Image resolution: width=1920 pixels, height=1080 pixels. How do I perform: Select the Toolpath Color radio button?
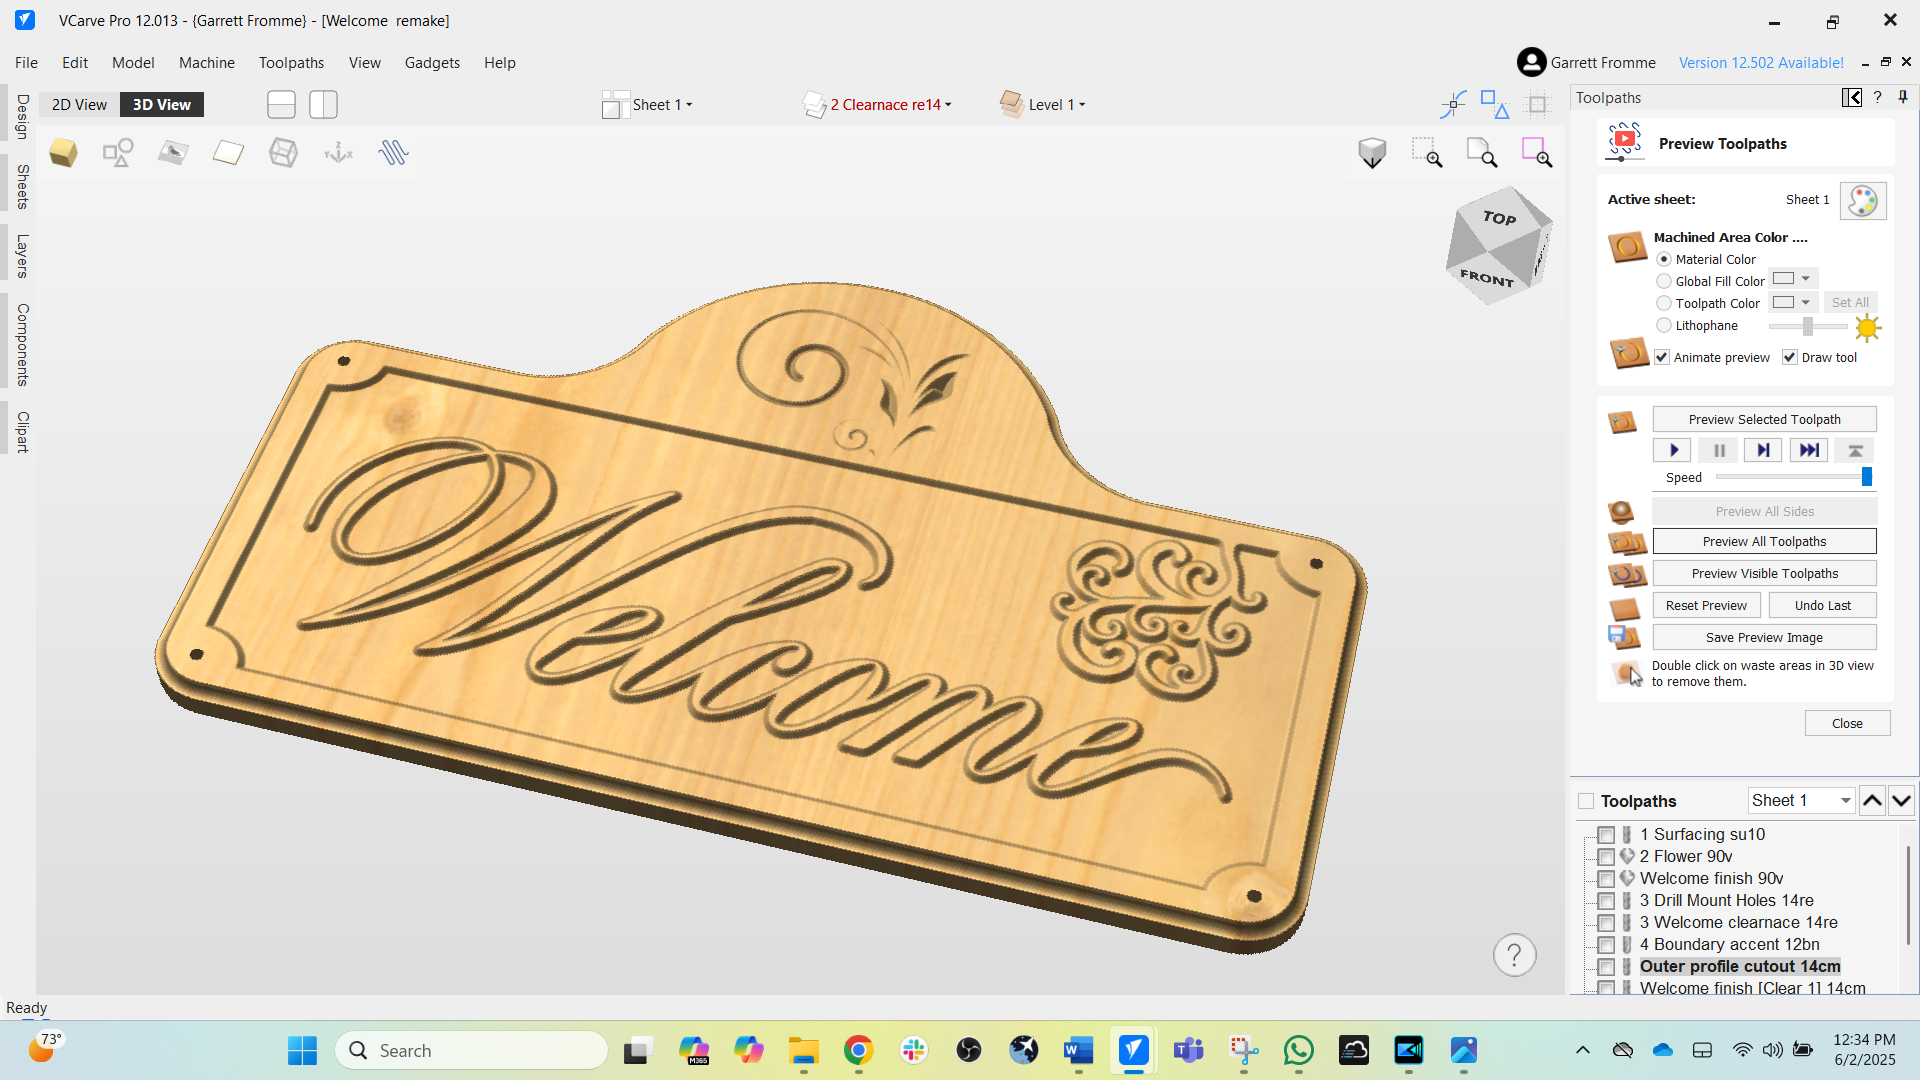coord(1664,303)
